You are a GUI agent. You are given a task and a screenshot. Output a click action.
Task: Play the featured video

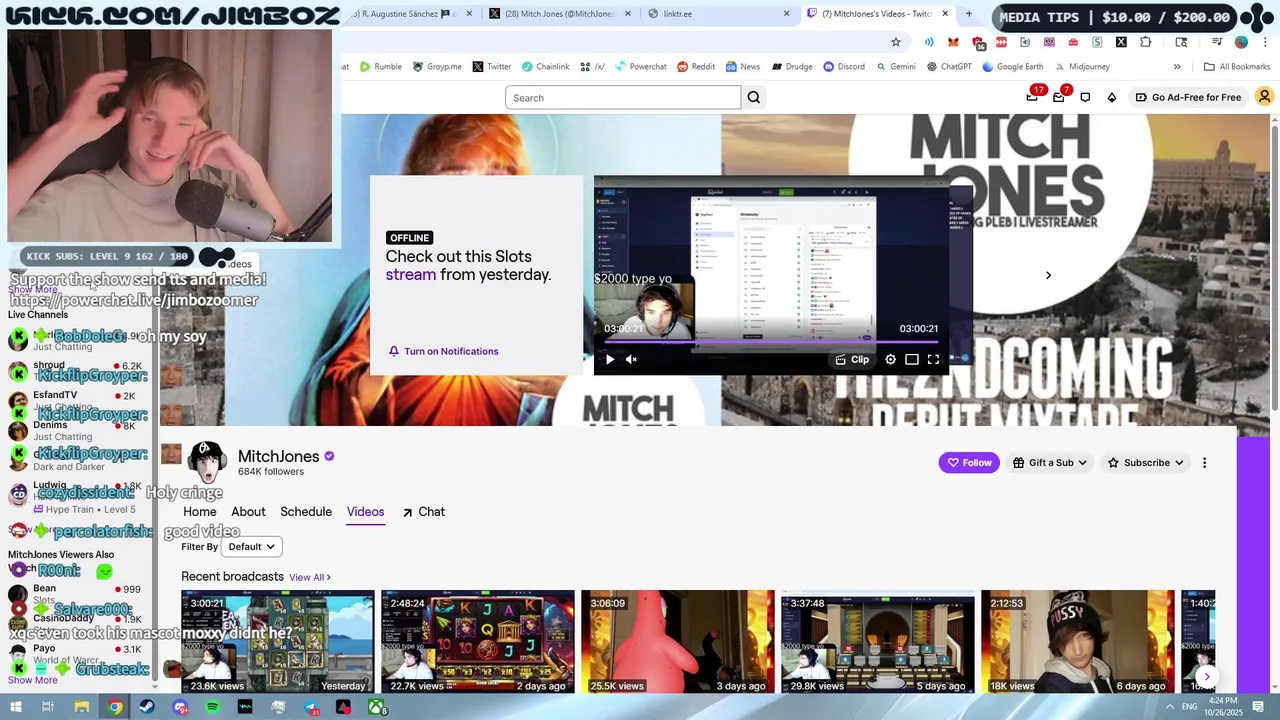(610, 359)
